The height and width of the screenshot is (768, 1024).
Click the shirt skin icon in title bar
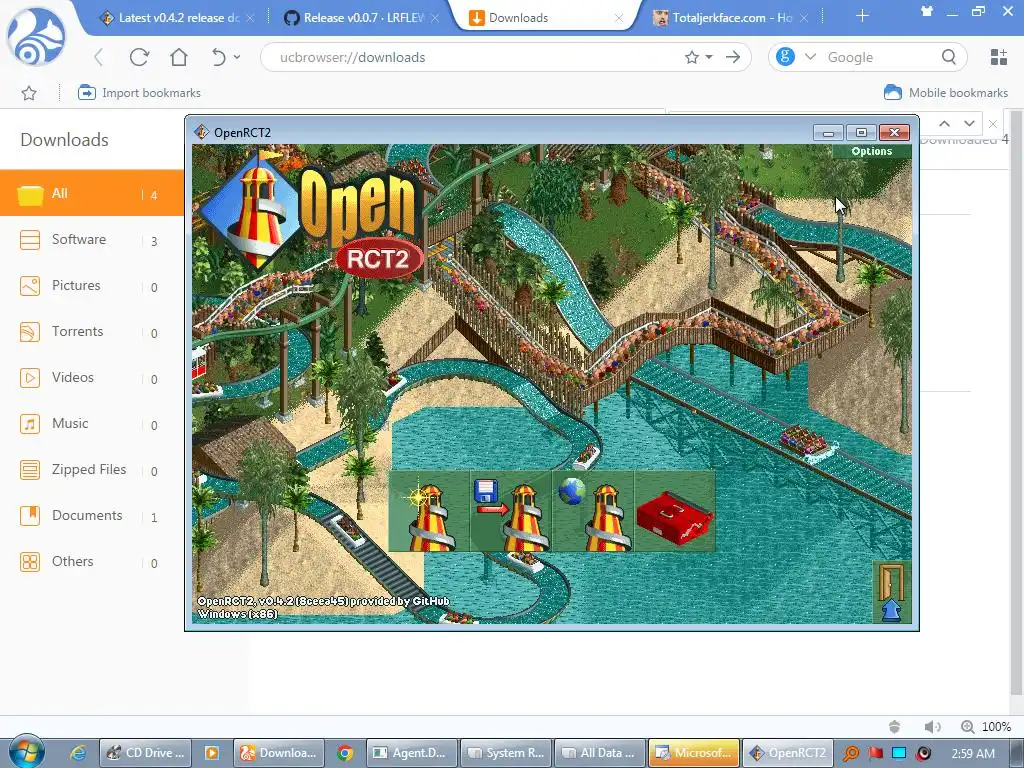[x=926, y=11]
